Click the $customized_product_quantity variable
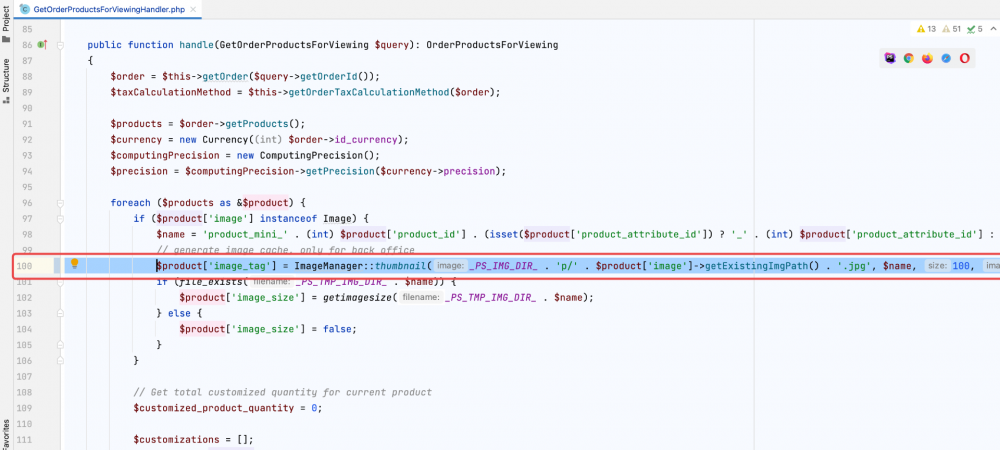The image size is (1000, 450). 214,408
